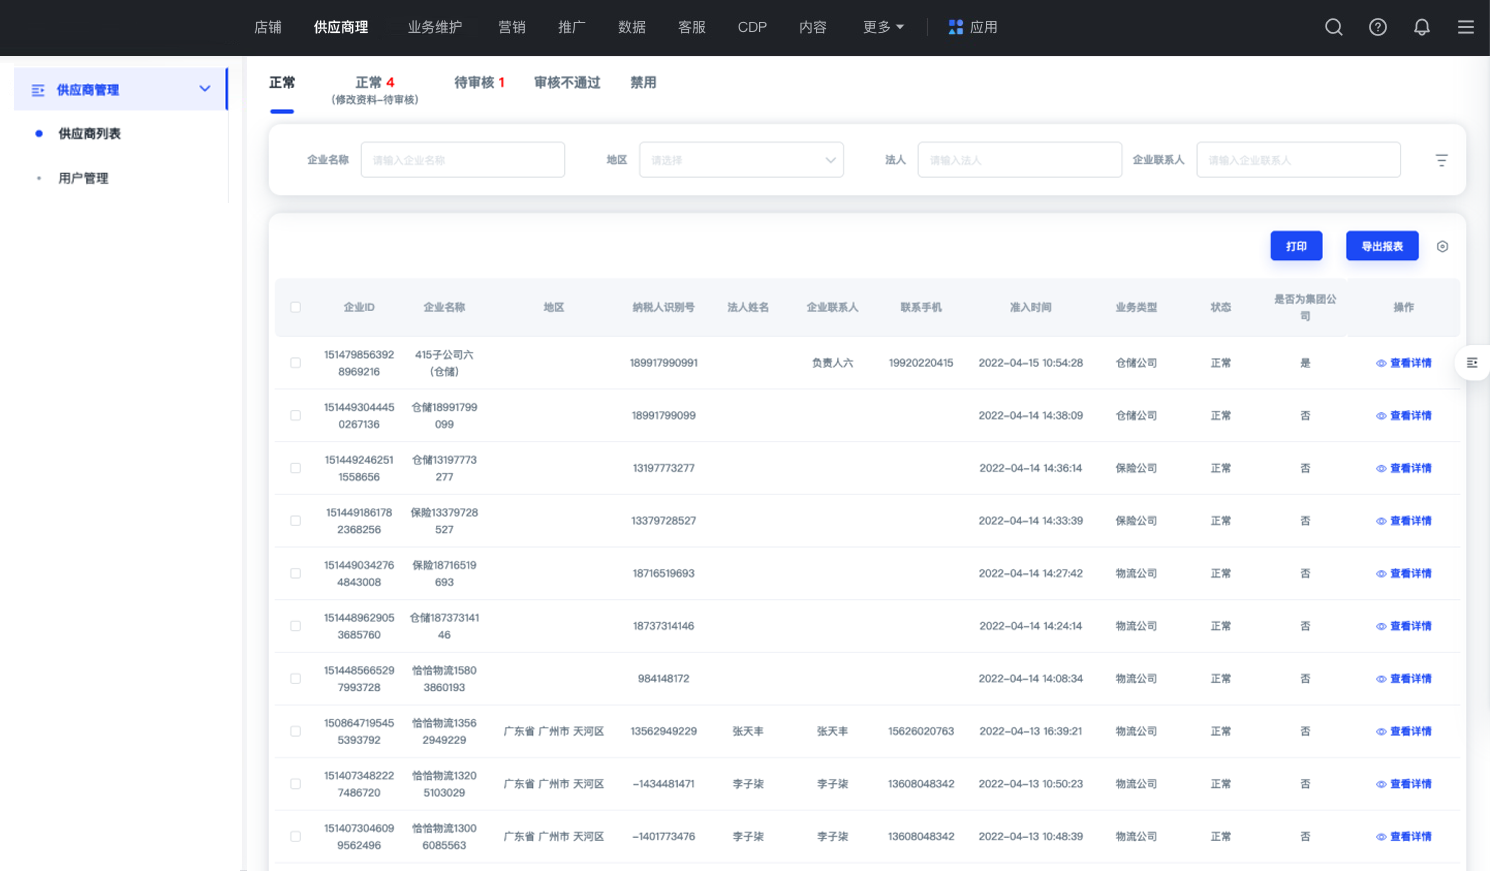Check the row for 保险18716519693
Viewport: 1490px width, 871px height.
click(x=295, y=573)
